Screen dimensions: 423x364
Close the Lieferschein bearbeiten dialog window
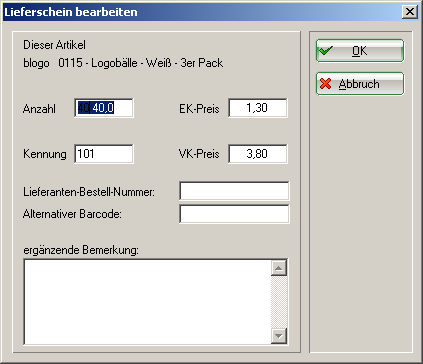point(410,12)
